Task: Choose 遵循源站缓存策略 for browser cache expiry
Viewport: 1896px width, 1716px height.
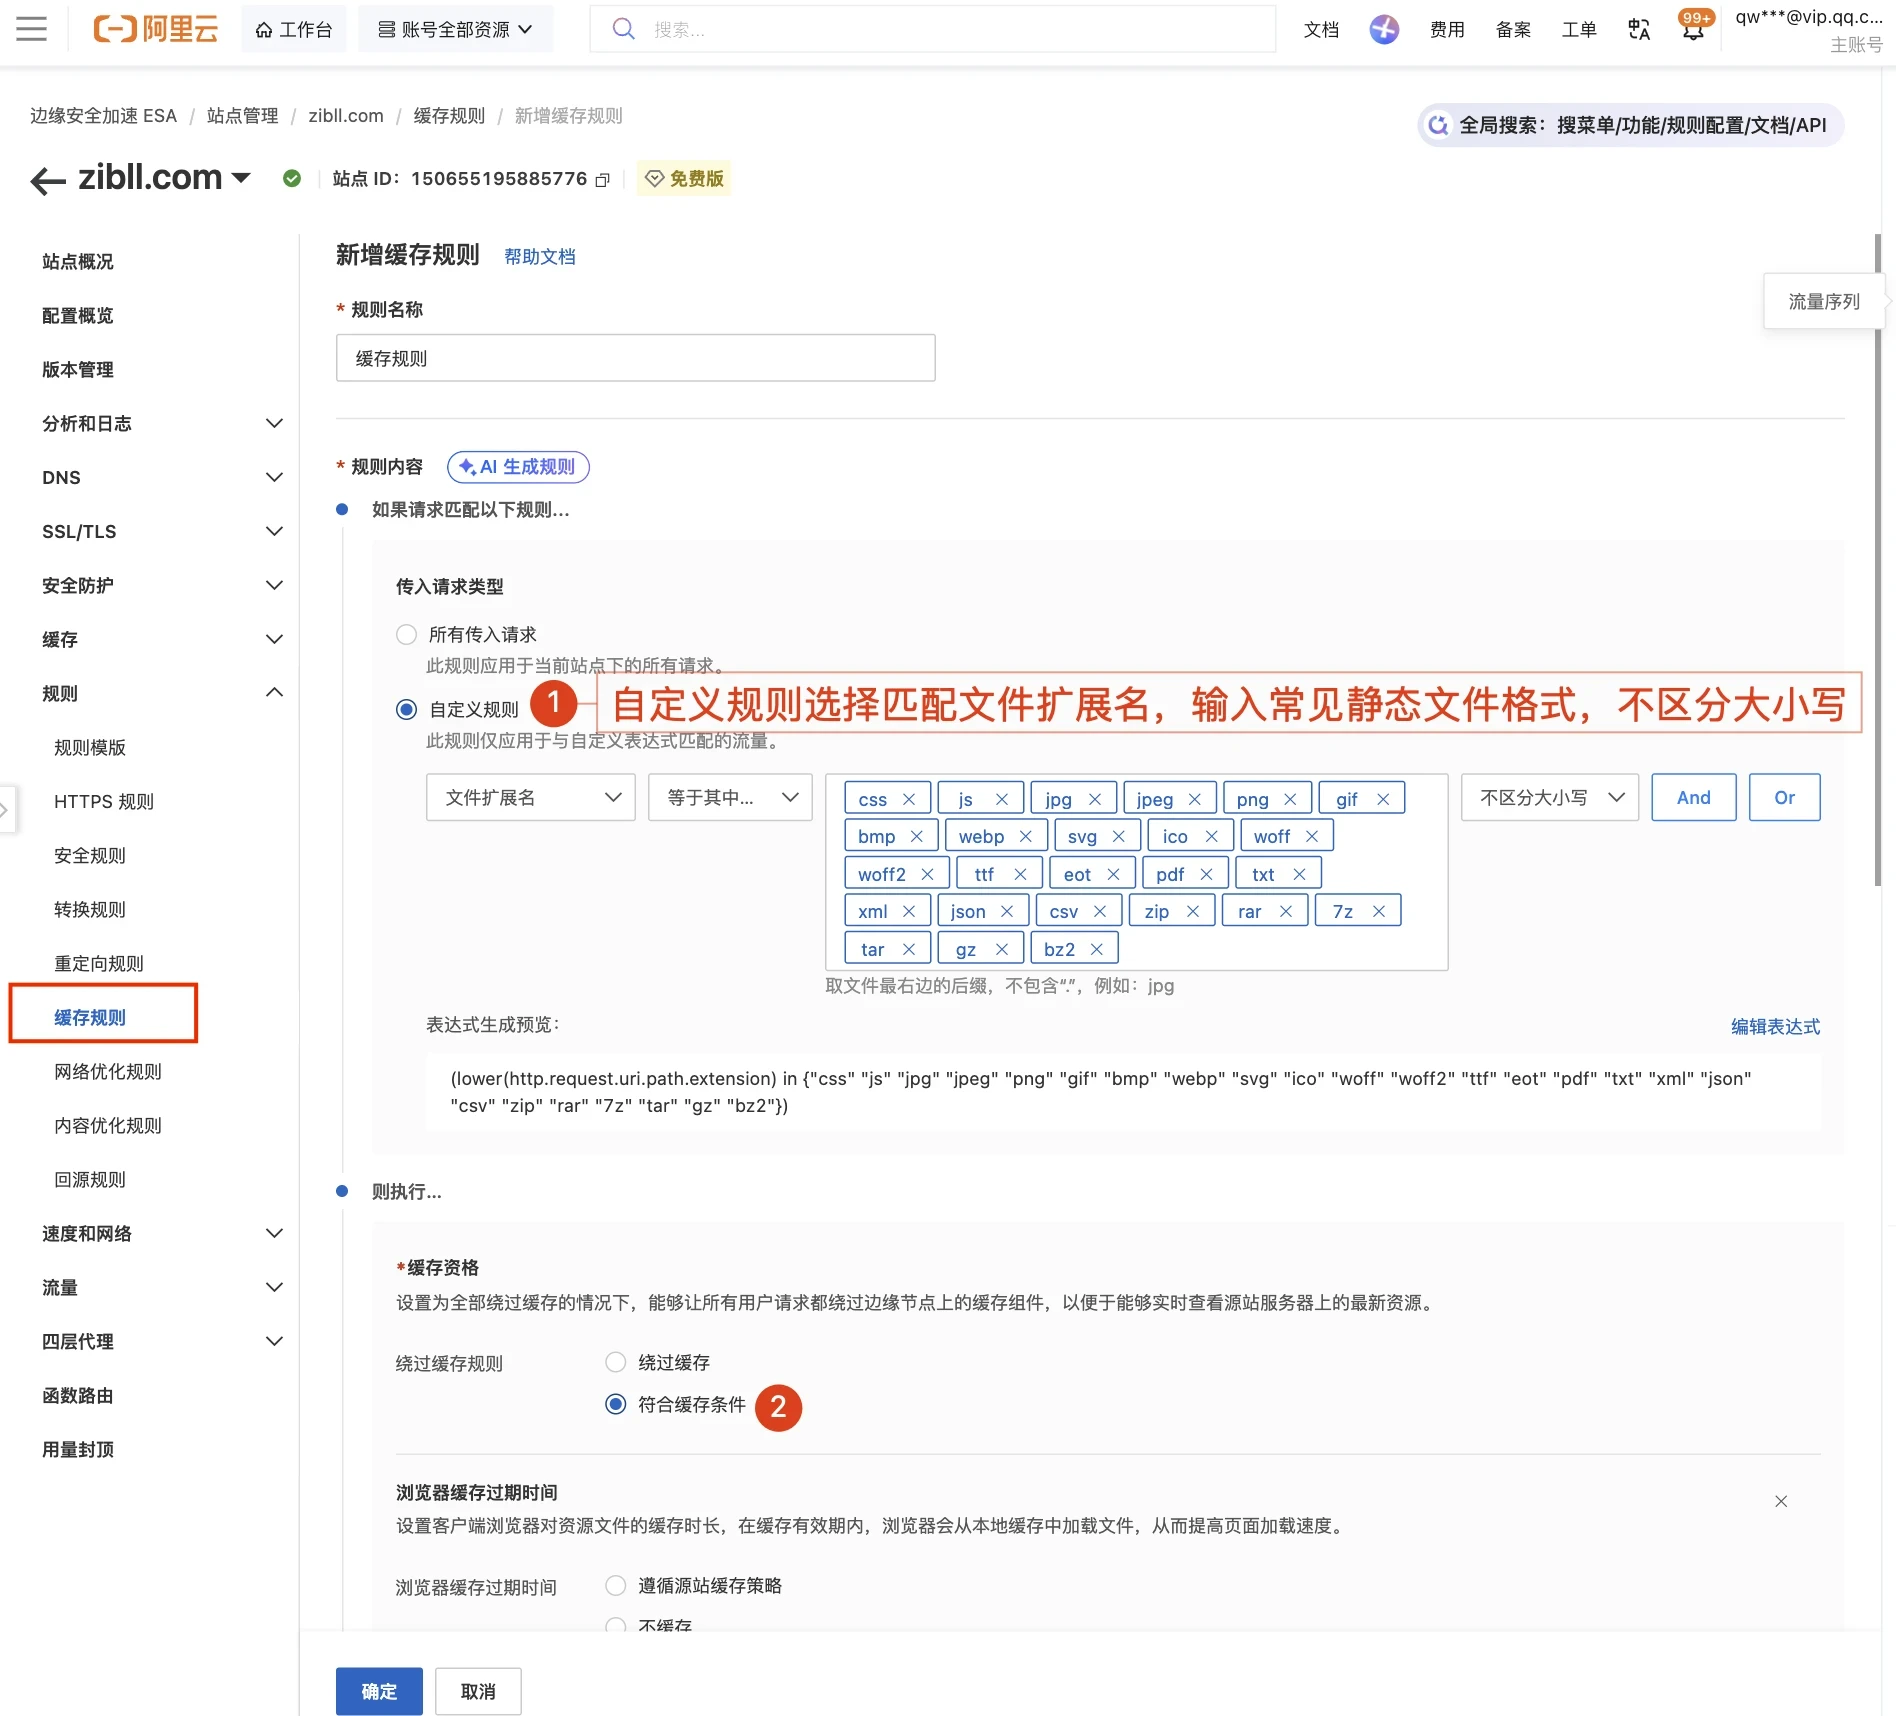Action: coord(615,1585)
